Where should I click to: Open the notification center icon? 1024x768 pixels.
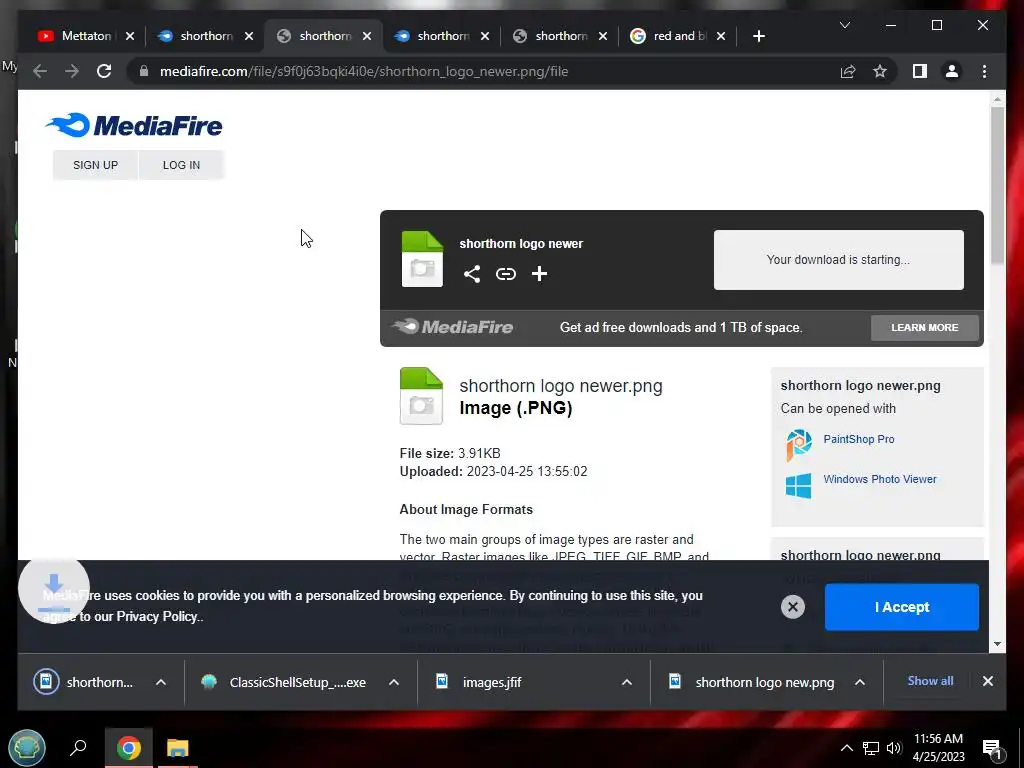coord(992,748)
